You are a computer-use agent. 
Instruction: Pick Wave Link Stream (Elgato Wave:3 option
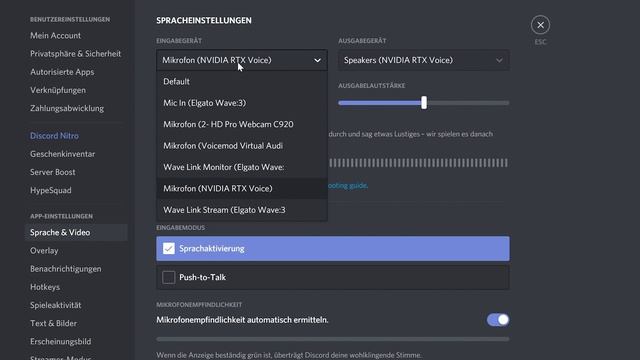(x=242, y=210)
